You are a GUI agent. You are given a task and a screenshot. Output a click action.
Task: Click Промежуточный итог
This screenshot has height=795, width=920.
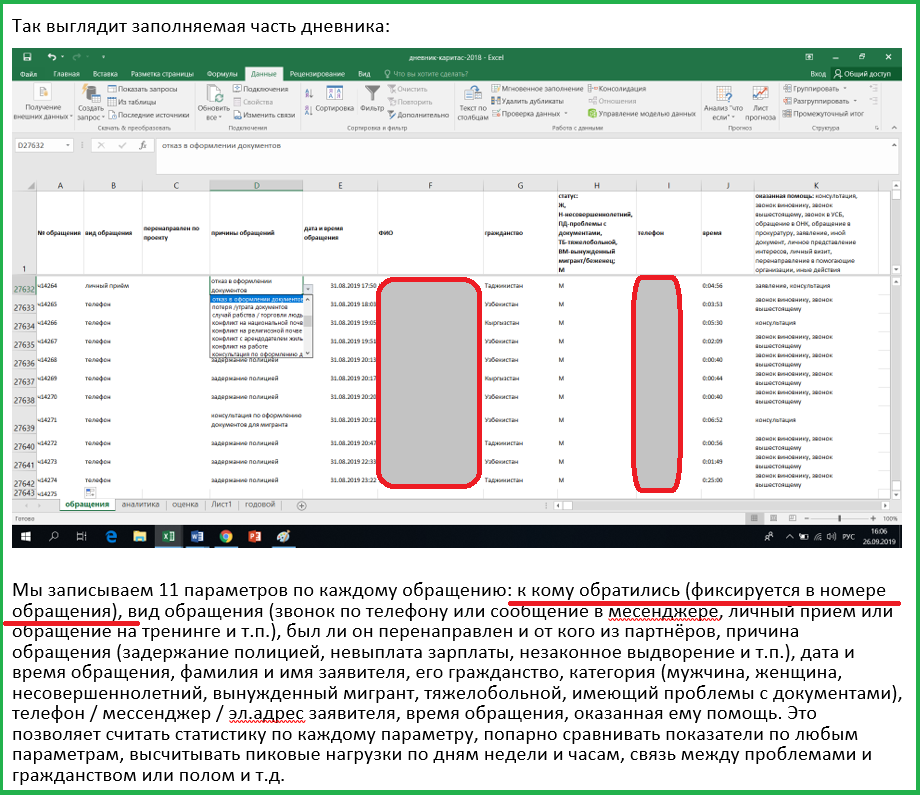823,114
